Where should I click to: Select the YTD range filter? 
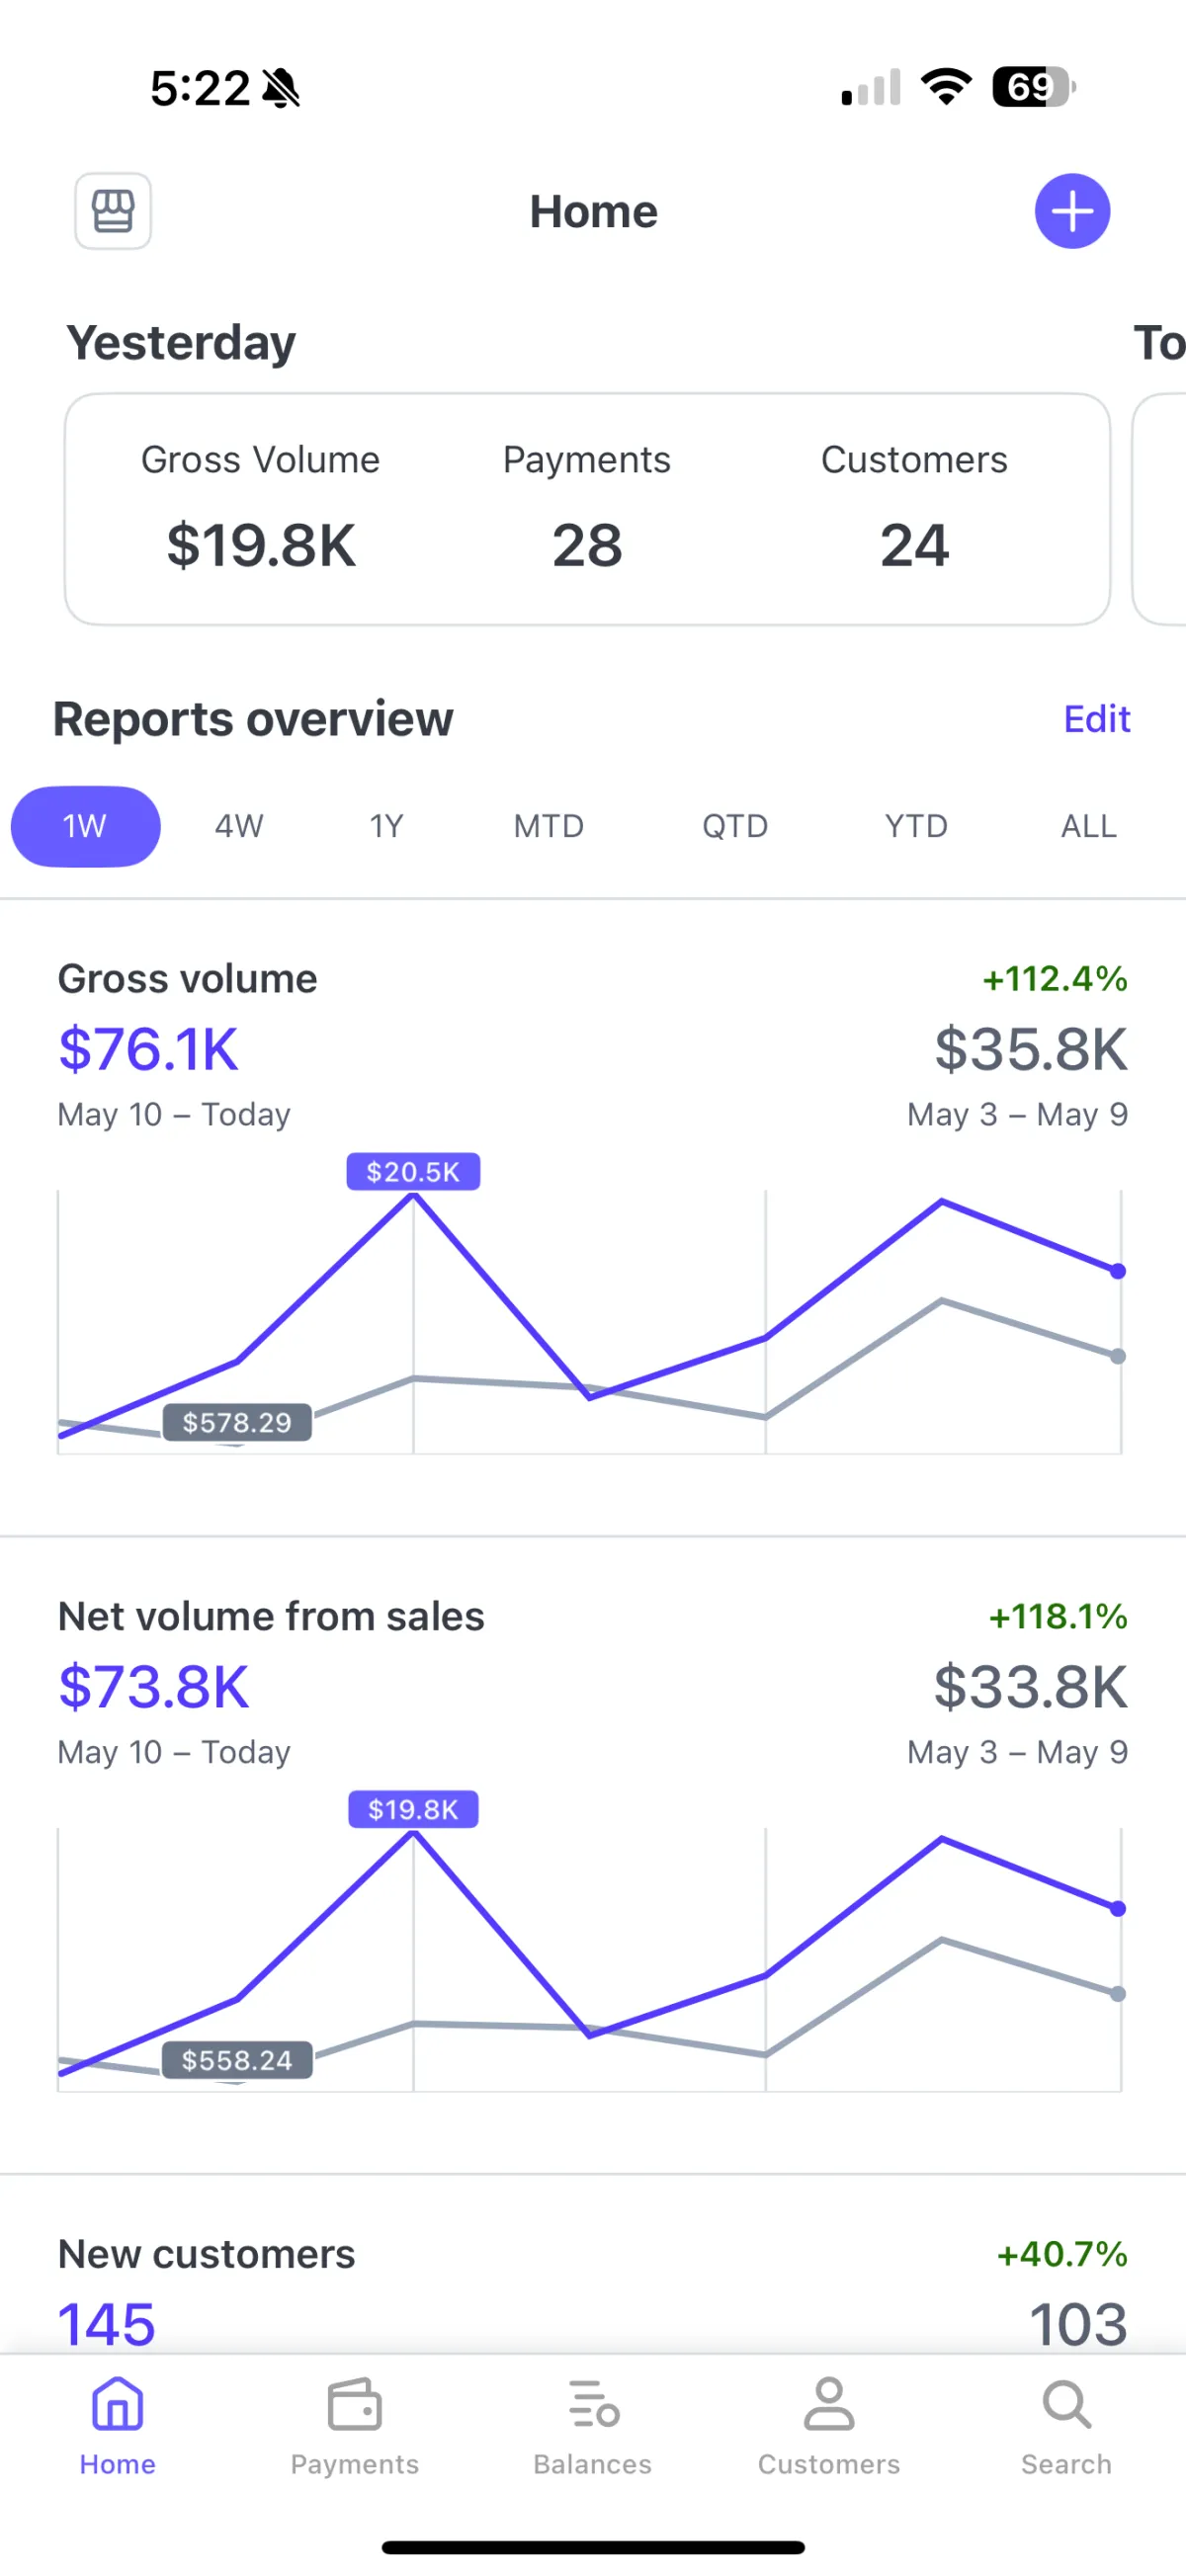click(916, 826)
